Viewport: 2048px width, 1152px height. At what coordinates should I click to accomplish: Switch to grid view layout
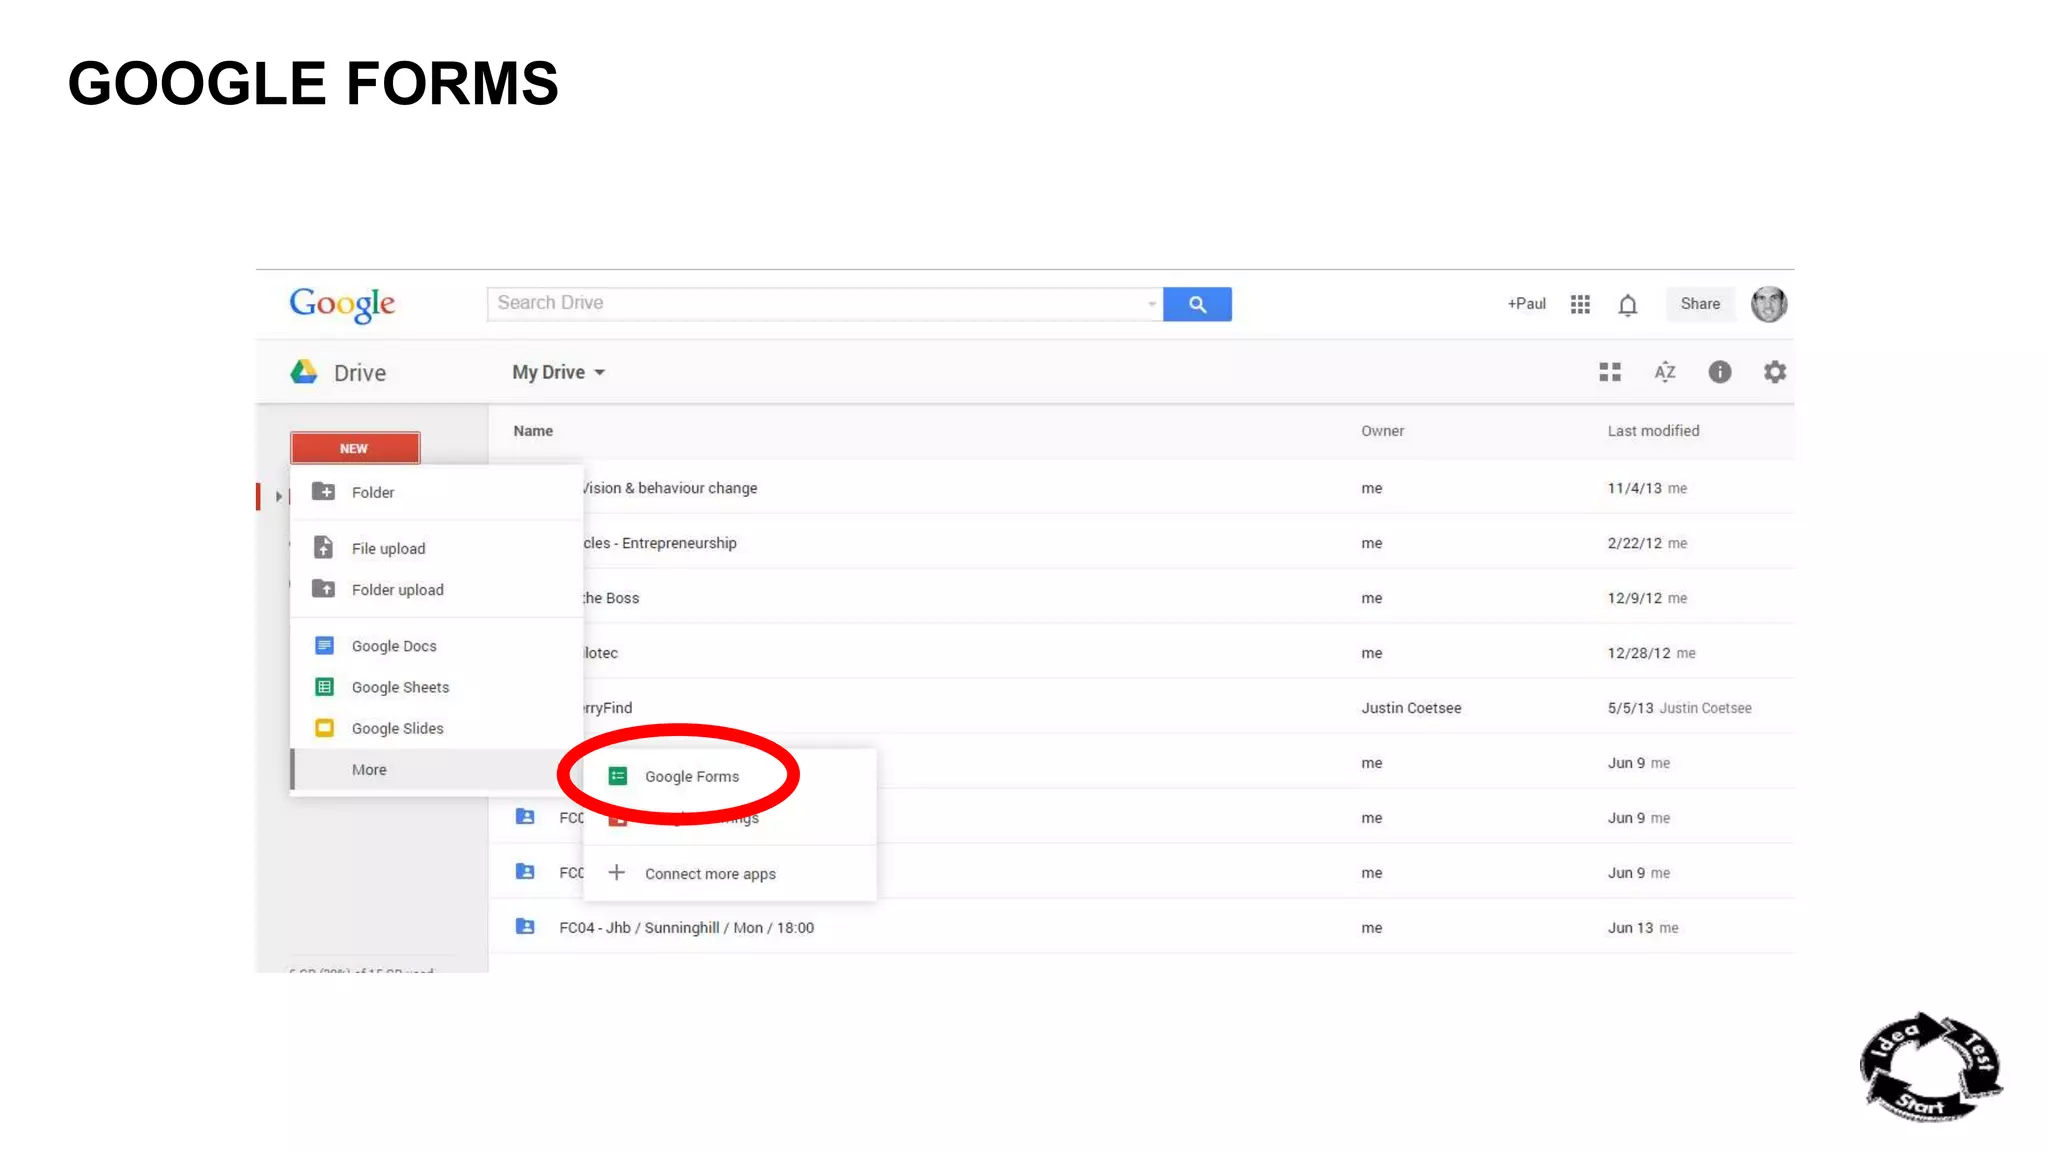[x=1610, y=372]
